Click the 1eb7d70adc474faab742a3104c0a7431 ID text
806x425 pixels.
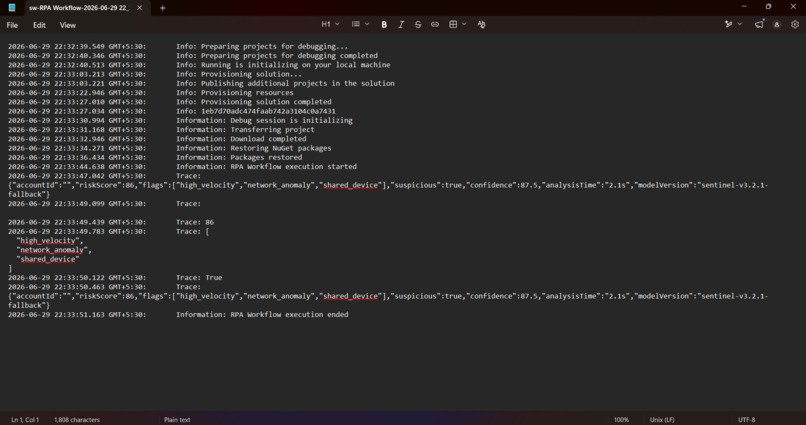click(x=268, y=111)
